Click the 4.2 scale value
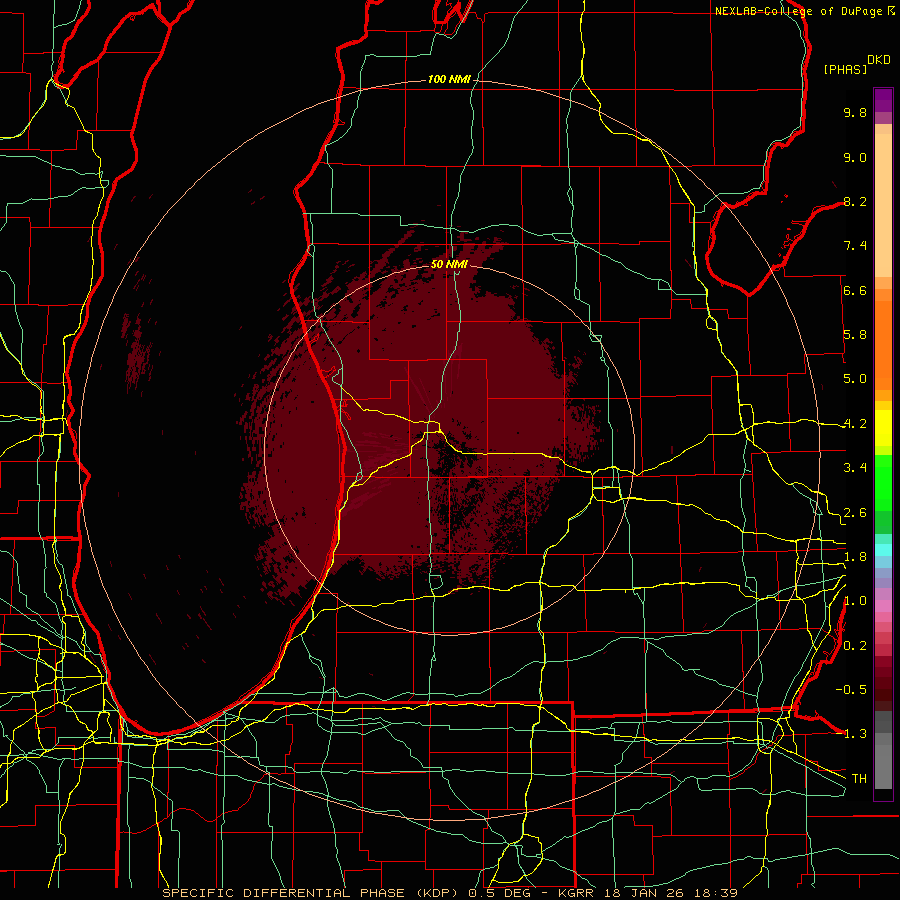Image resolution: width=900 pixels, height=900 pixels. [855, 424]
